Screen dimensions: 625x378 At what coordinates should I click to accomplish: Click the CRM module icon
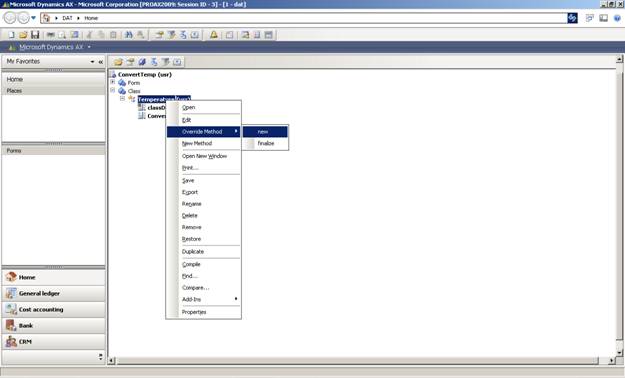tap(11, 341)
